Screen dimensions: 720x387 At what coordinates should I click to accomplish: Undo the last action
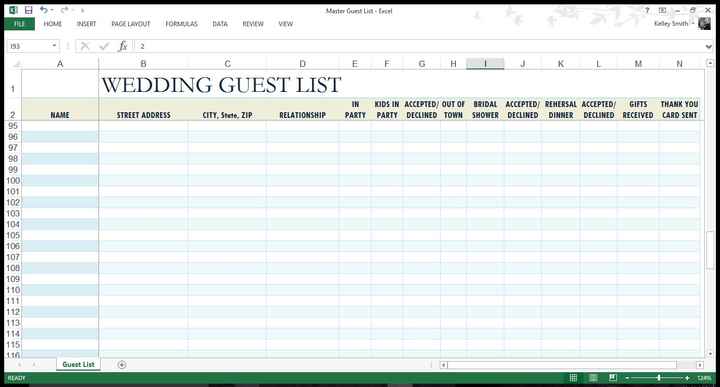coord(44,10)
